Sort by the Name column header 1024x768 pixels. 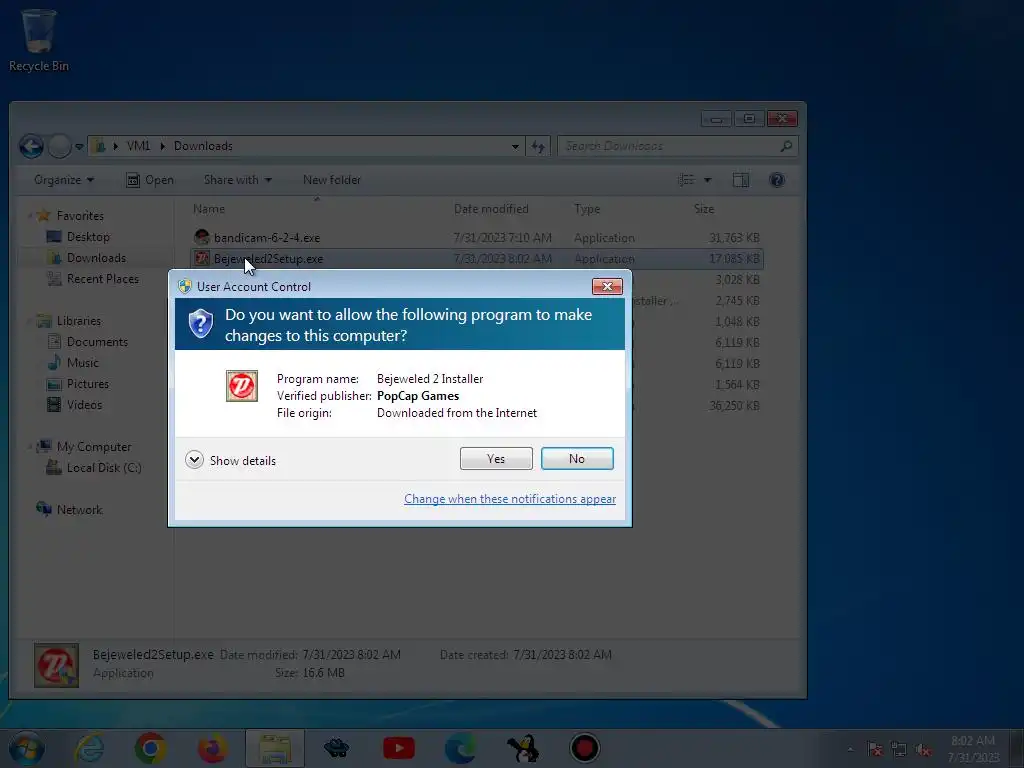(209, 209)
